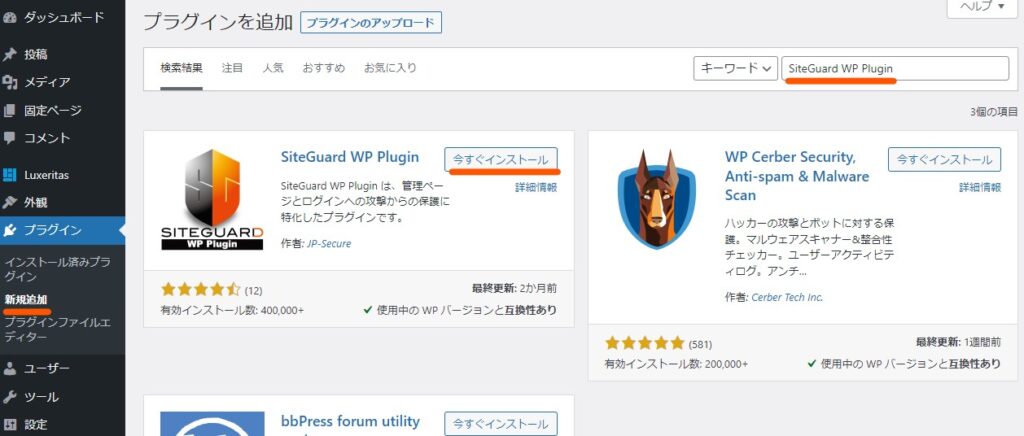Screen dimensions: 1024x436
Task: Click the Luxeritas theme icon
Action: pyautogui.click(x=9, y=175)
